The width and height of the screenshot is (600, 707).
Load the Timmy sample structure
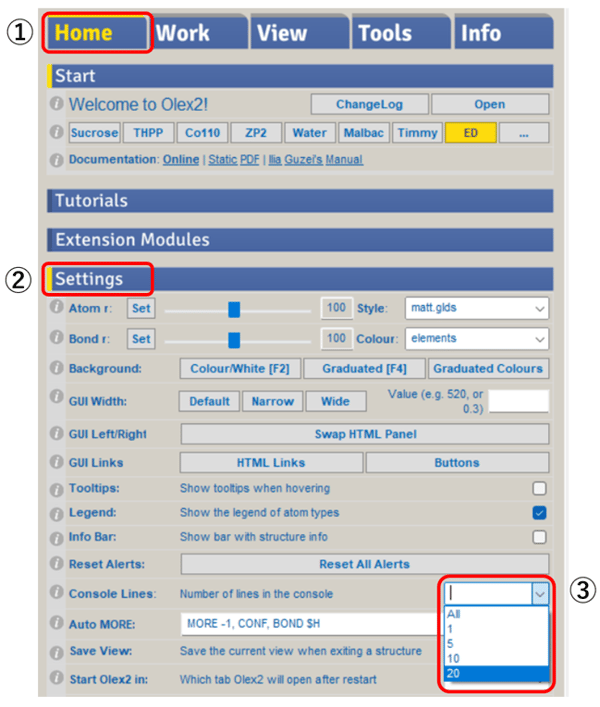417,133
